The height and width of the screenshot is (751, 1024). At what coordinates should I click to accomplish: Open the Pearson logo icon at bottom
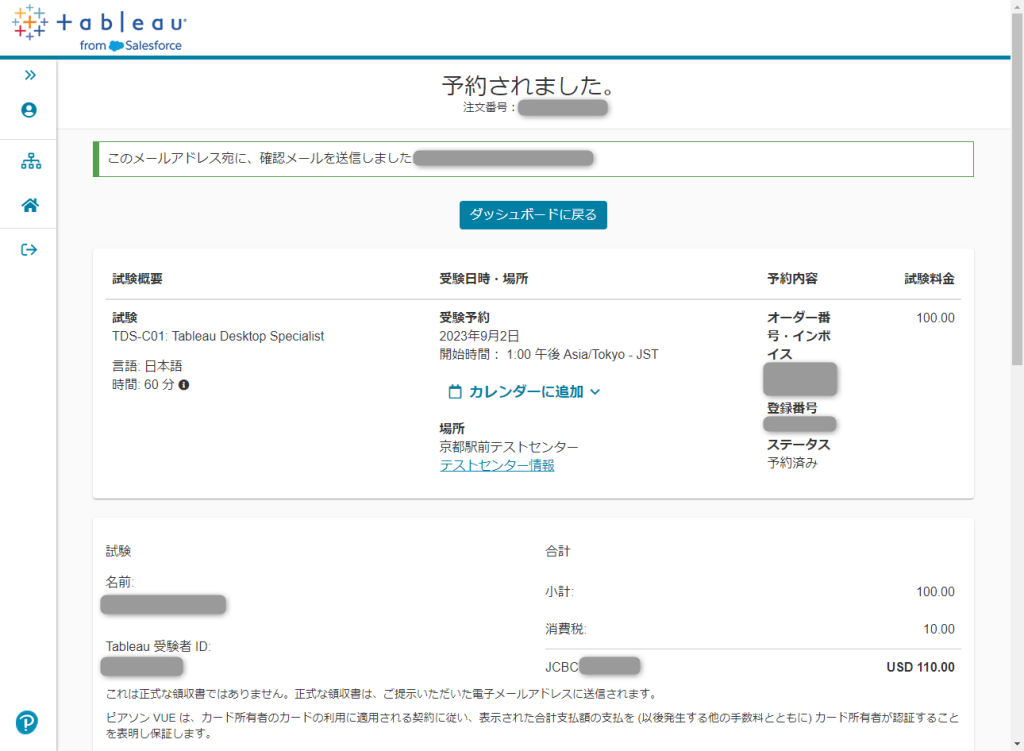(27, 722)
